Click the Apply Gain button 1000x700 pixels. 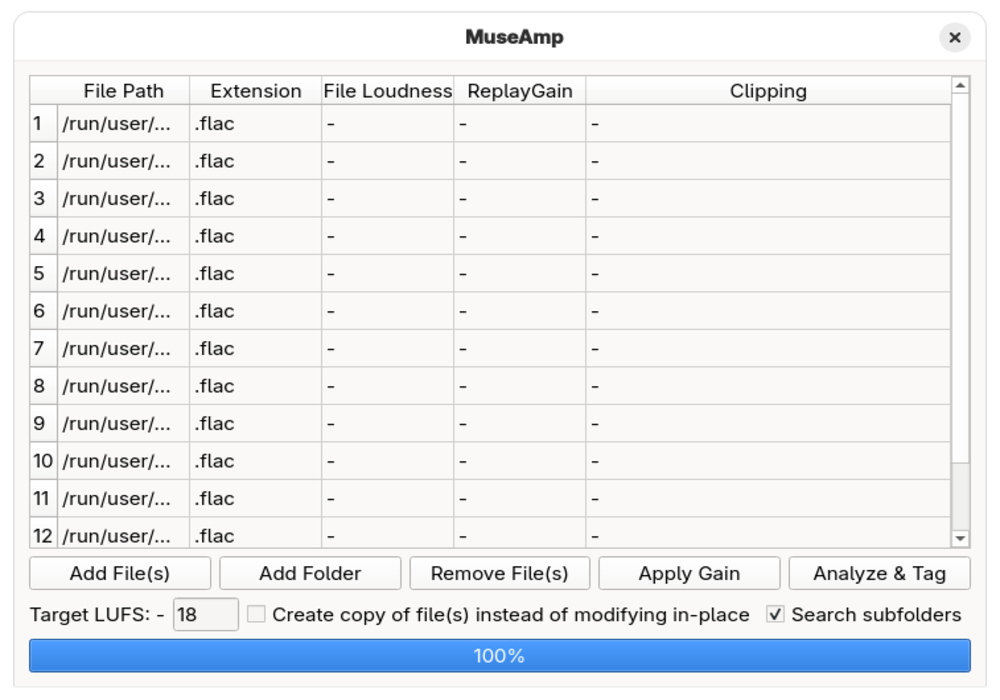click(689, 573)
